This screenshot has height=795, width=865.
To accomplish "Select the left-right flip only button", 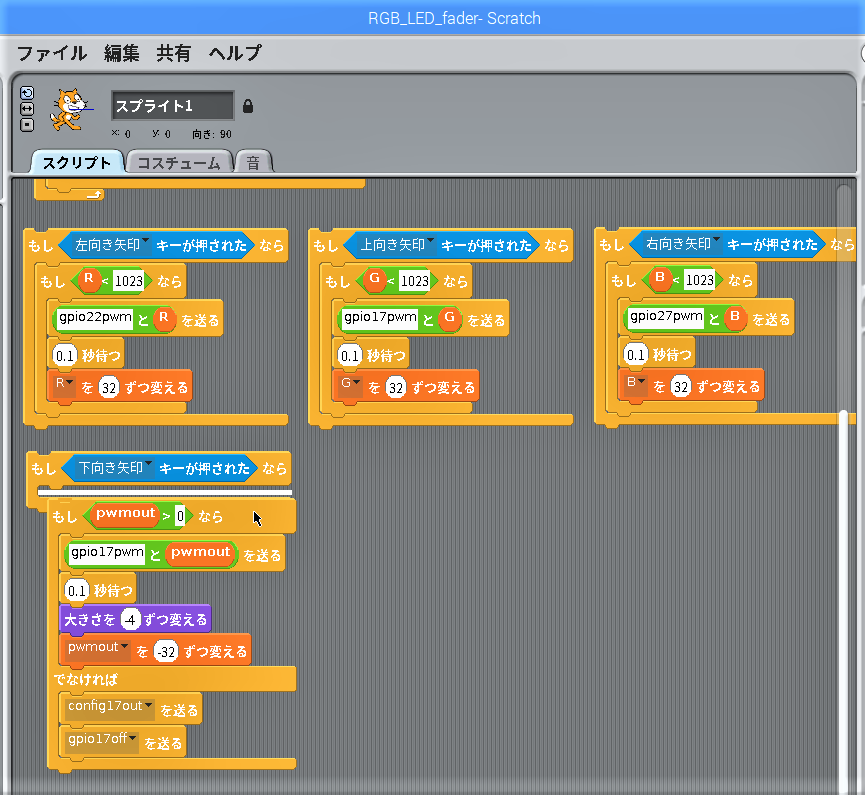I will 27,108.
